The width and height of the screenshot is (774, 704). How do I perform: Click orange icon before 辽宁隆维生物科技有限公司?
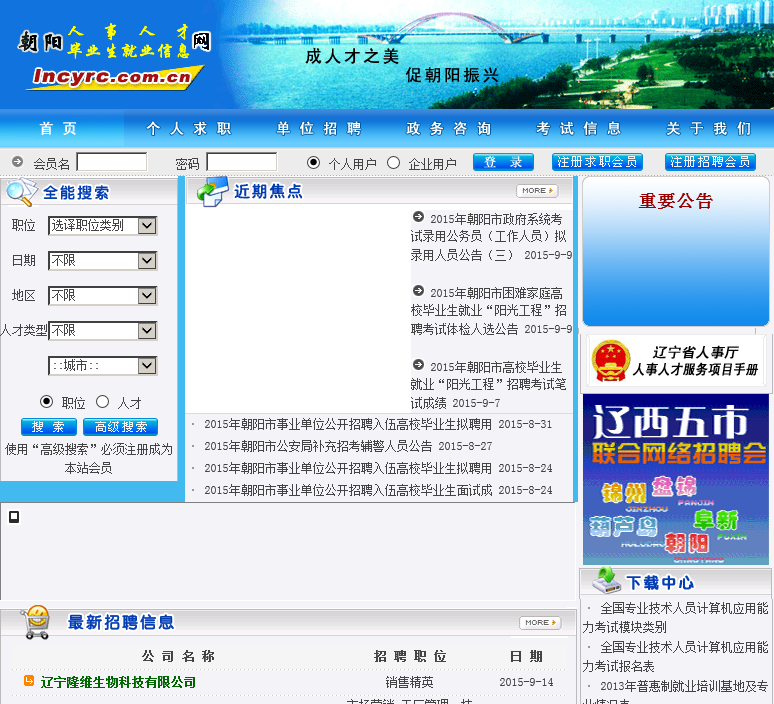pos(29,681)
